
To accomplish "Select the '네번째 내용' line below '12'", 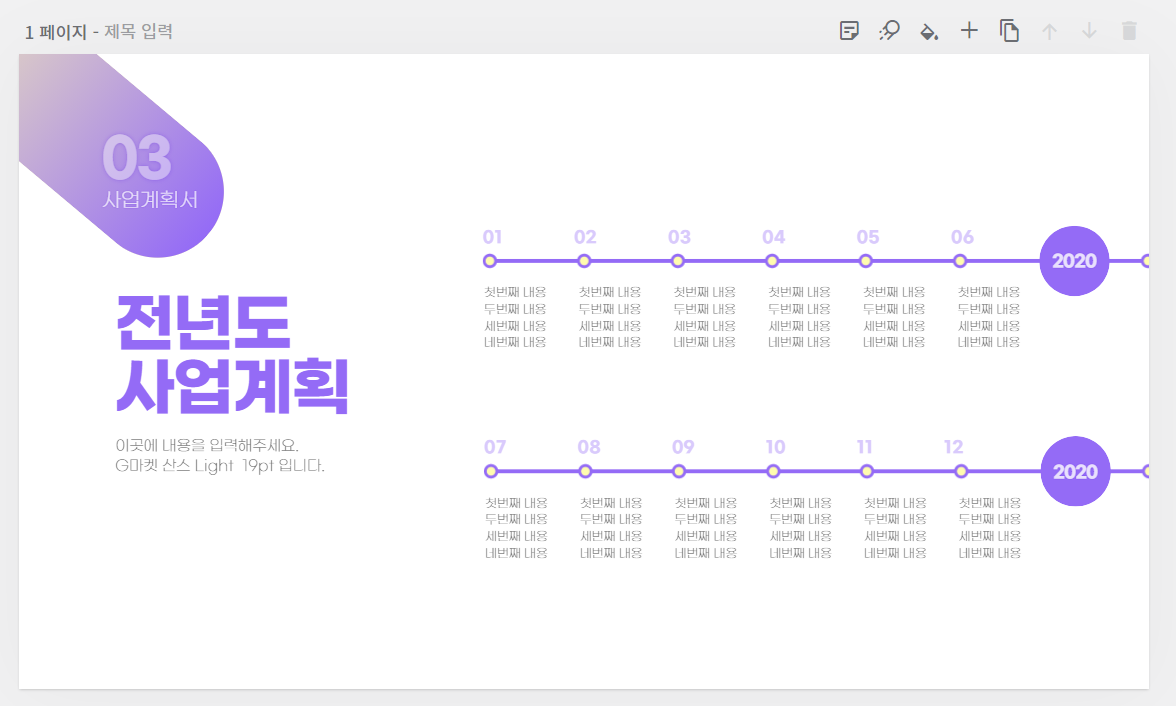I will pos(990,553).
